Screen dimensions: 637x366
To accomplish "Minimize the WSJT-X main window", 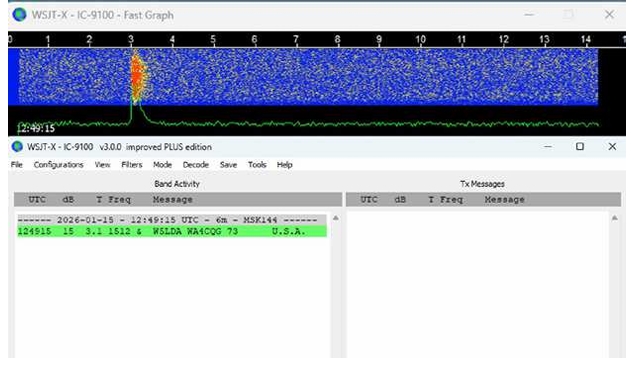I will pos(548,146).
